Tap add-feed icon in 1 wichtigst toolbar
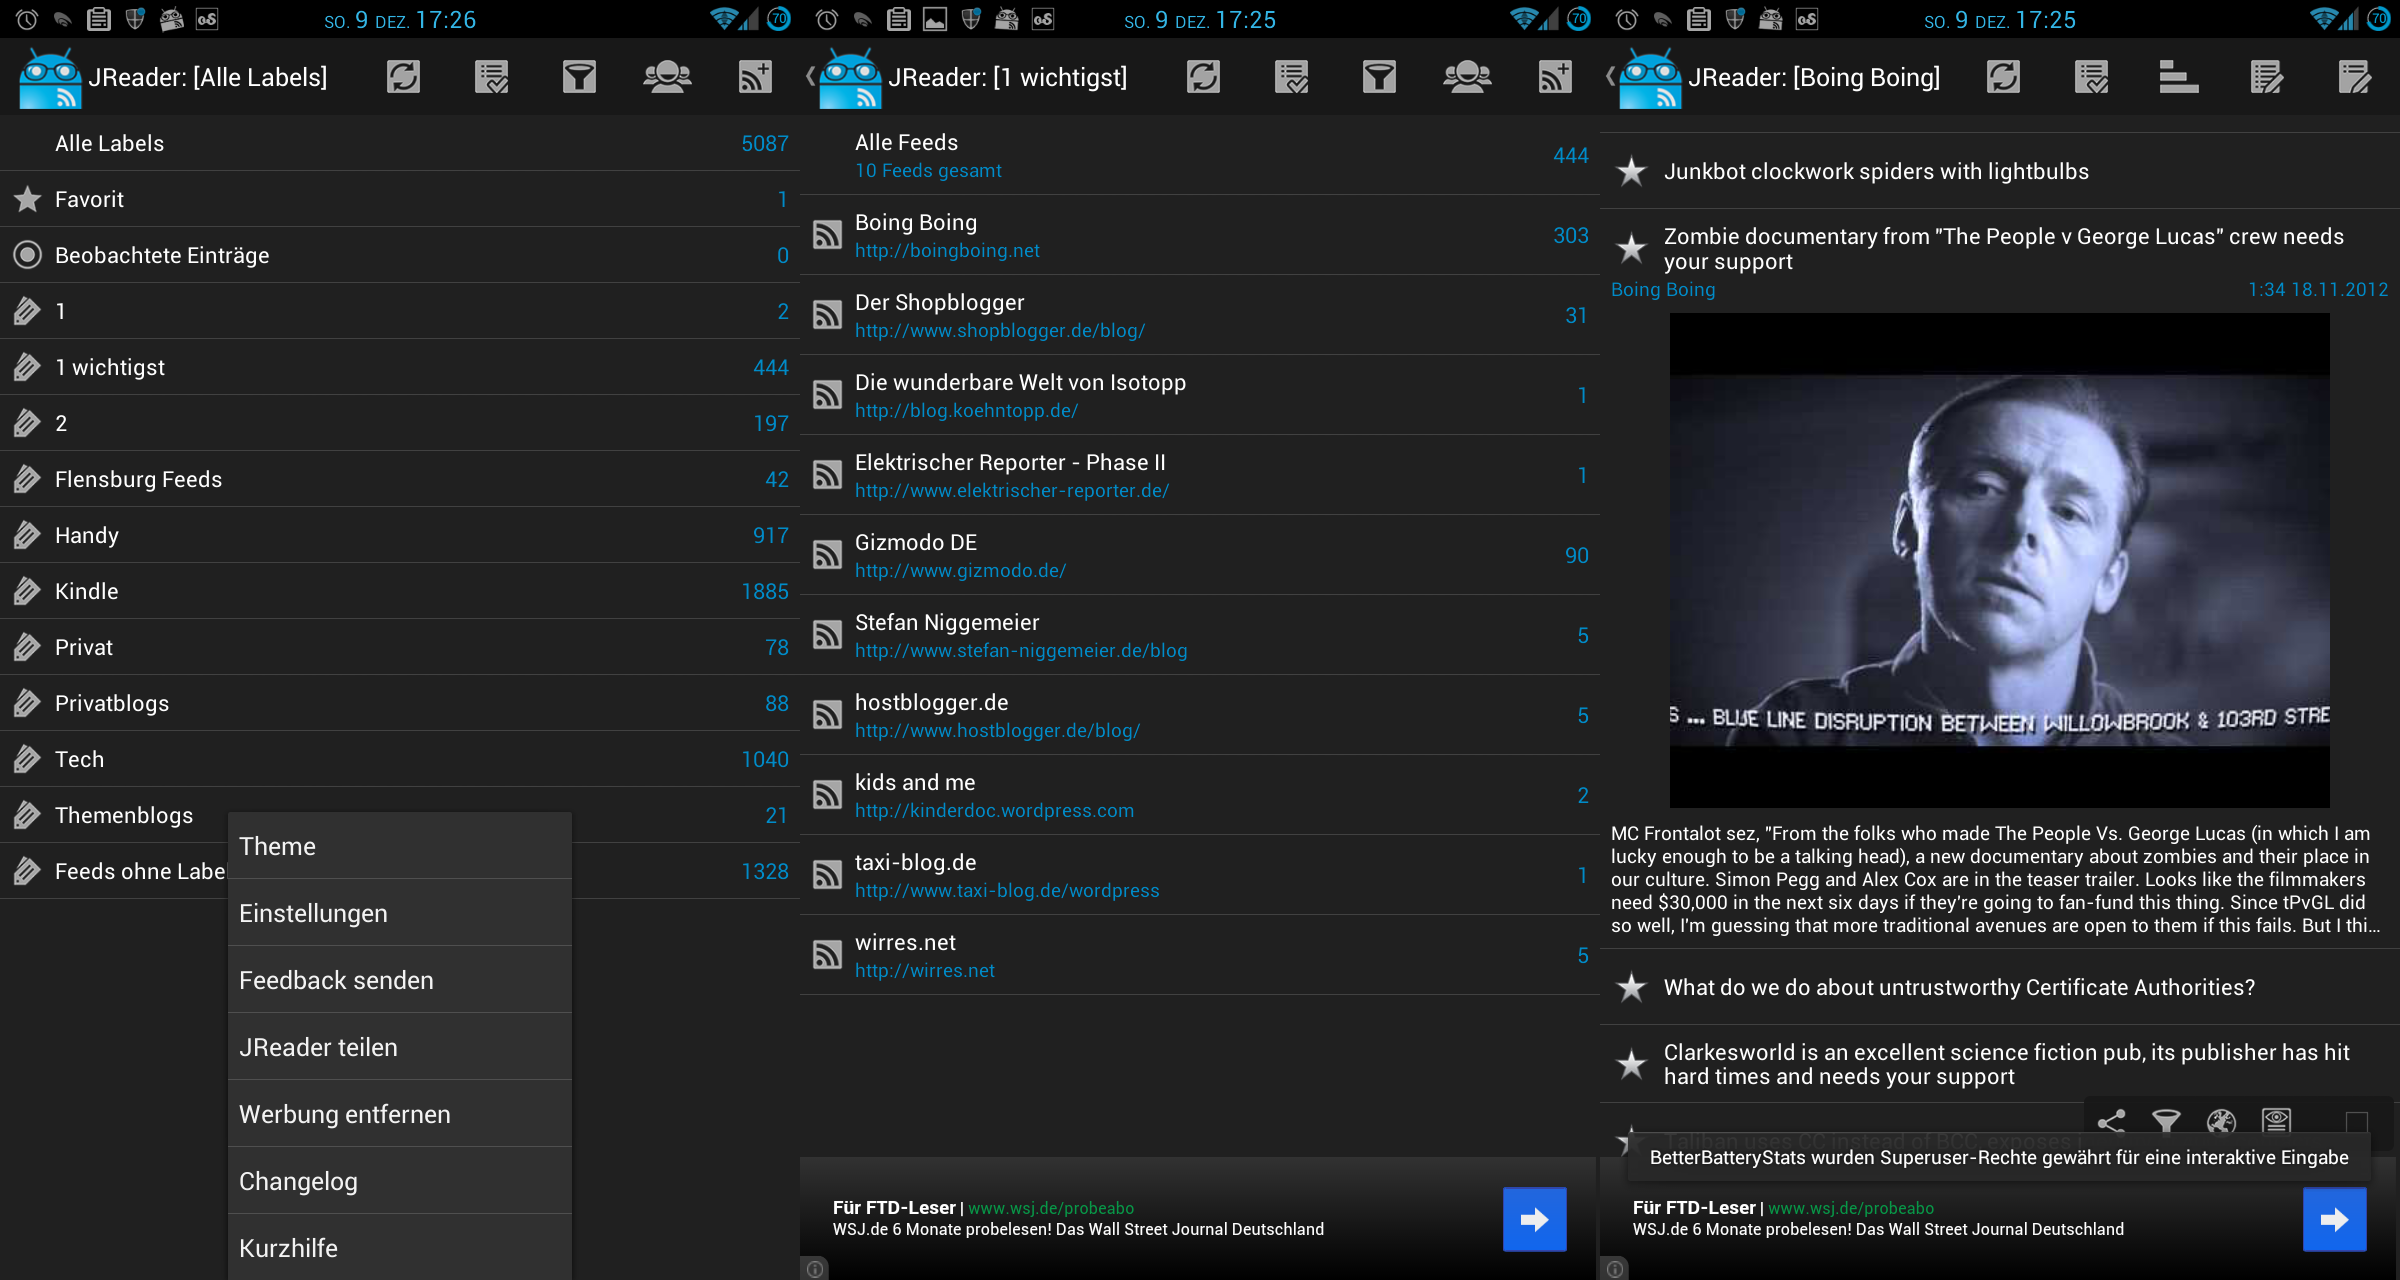The height and width of the screenshot is (1280, 2400). (x=1555, y=77)
